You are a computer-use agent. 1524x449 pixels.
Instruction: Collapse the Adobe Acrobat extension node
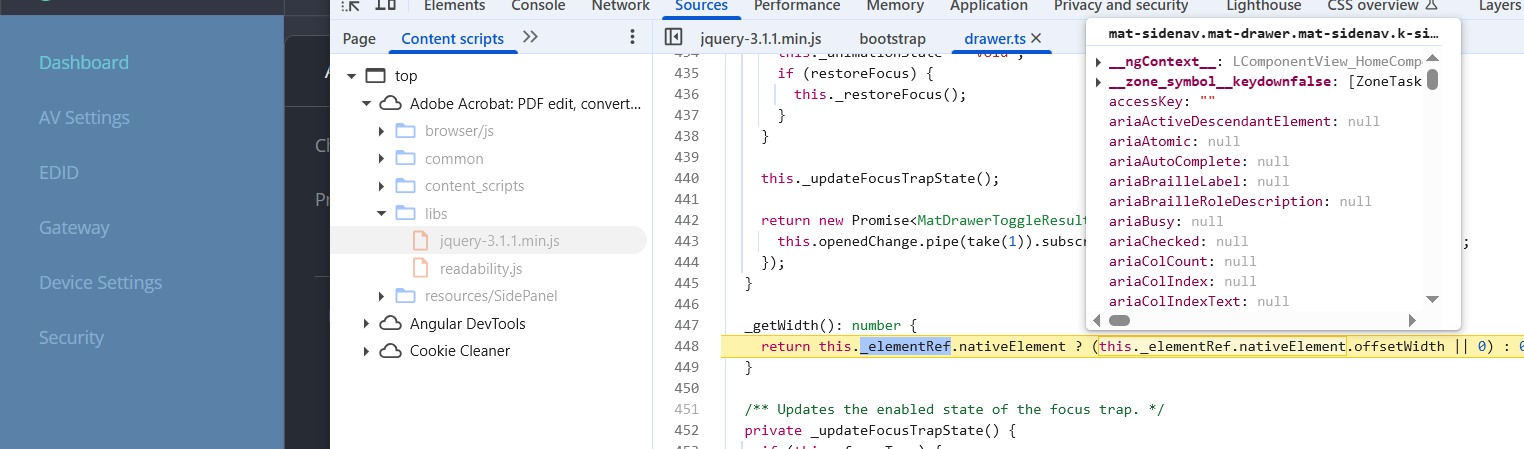[366, 103]
